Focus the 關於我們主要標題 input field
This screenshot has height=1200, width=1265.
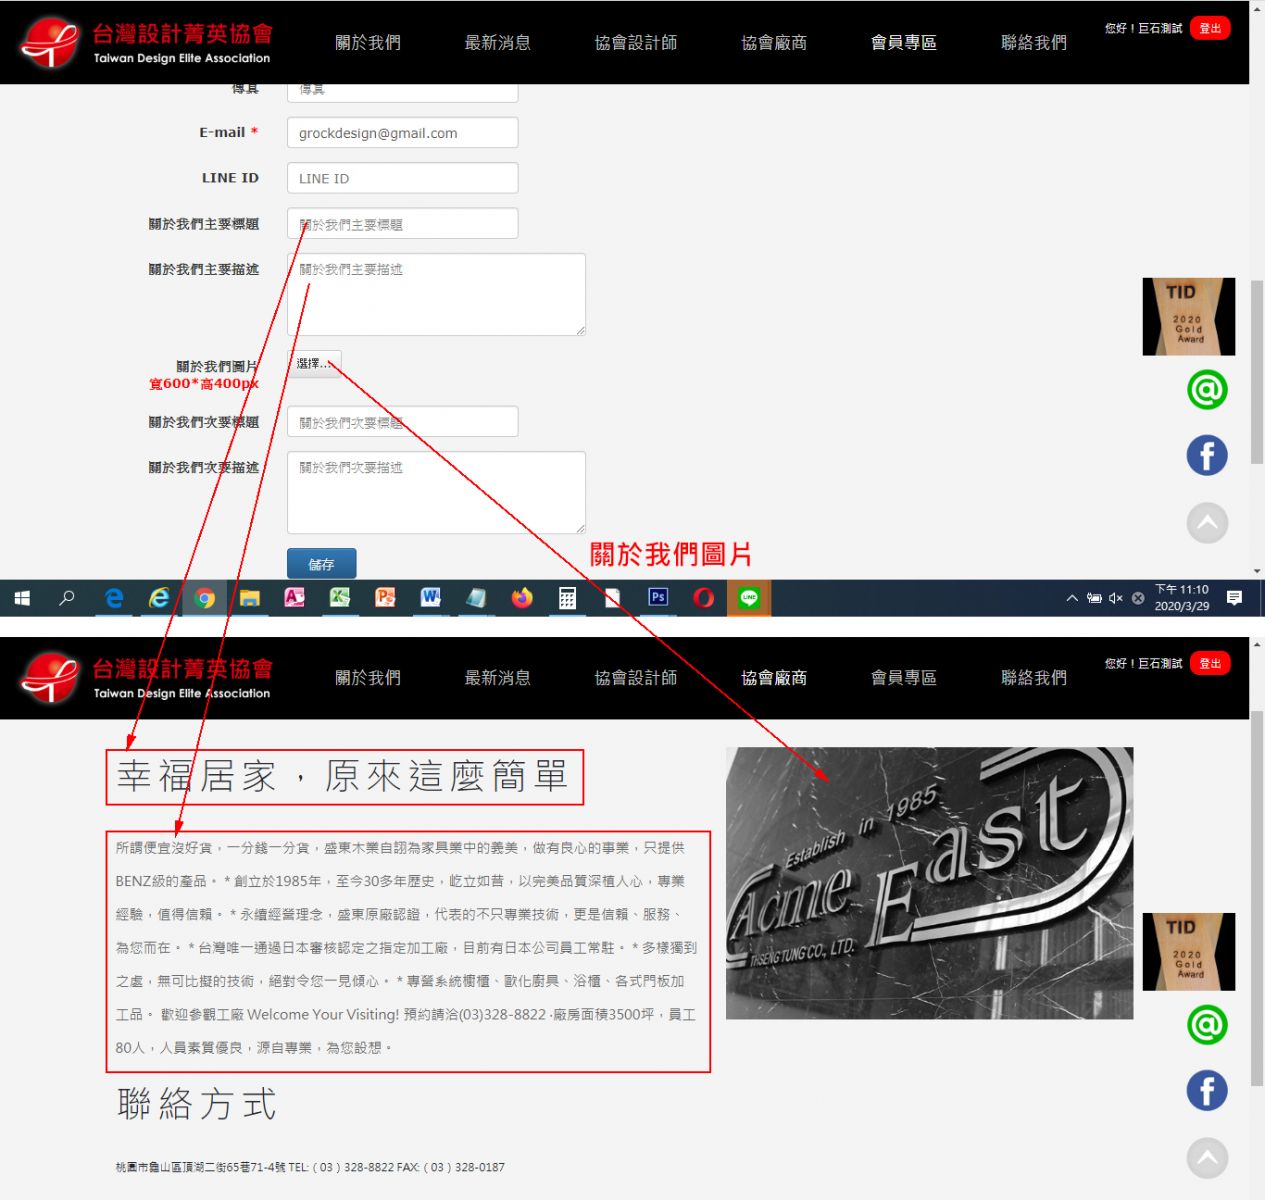tap(402, 224)
